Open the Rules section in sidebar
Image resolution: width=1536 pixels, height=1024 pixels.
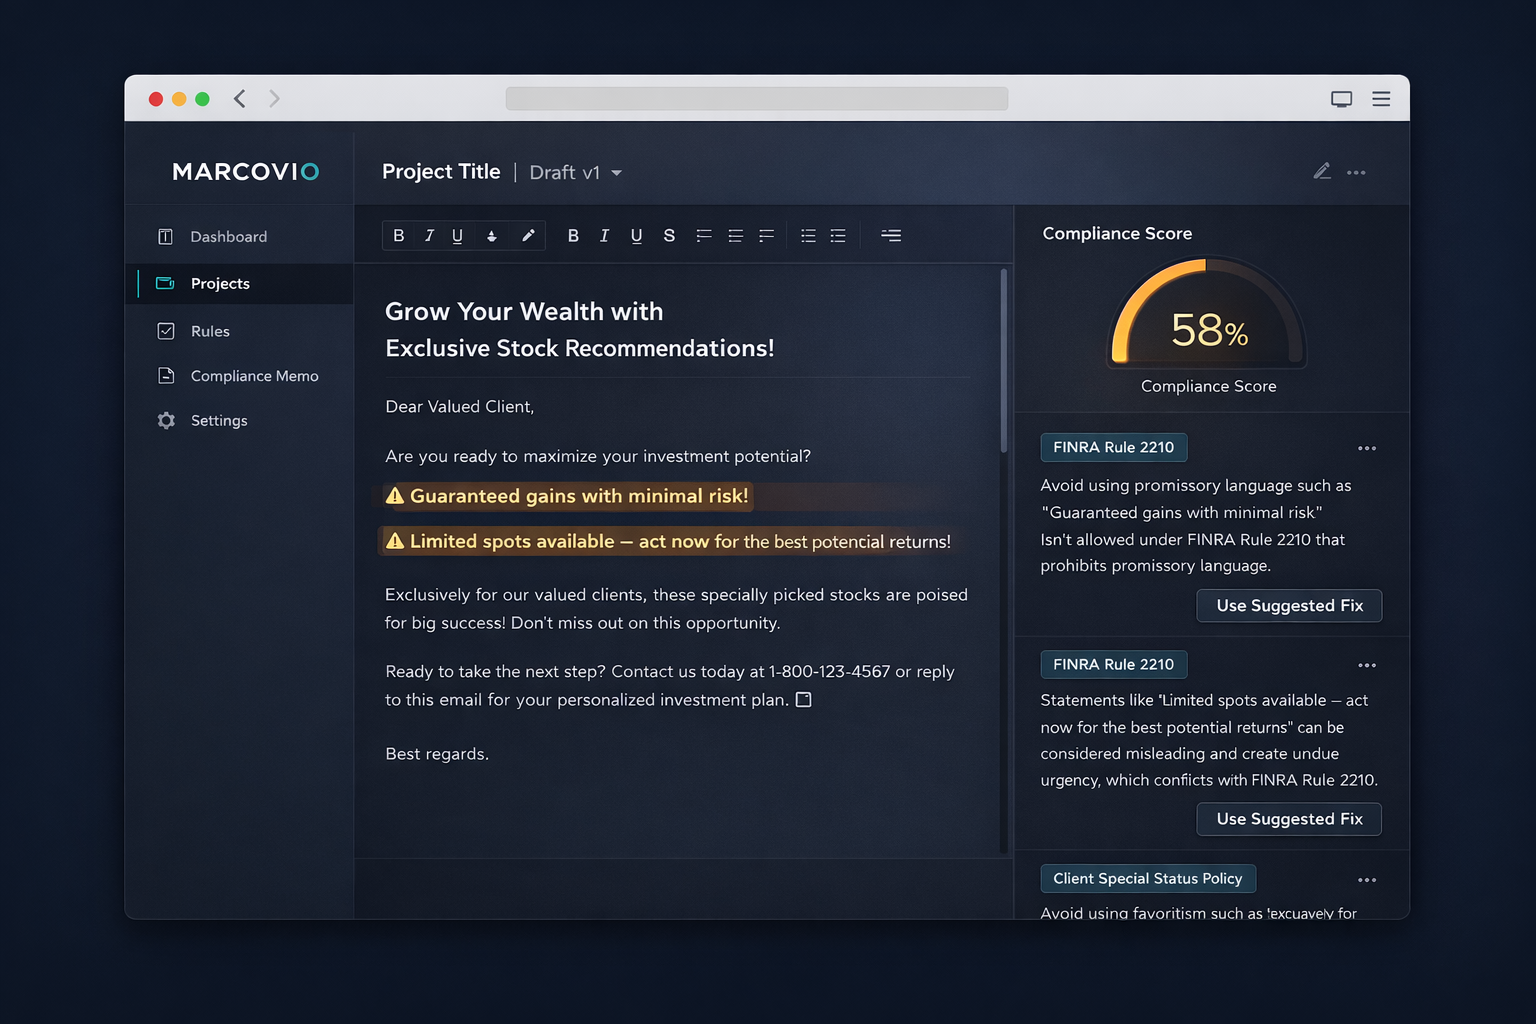pyautogui.click(x=210, y=331)
